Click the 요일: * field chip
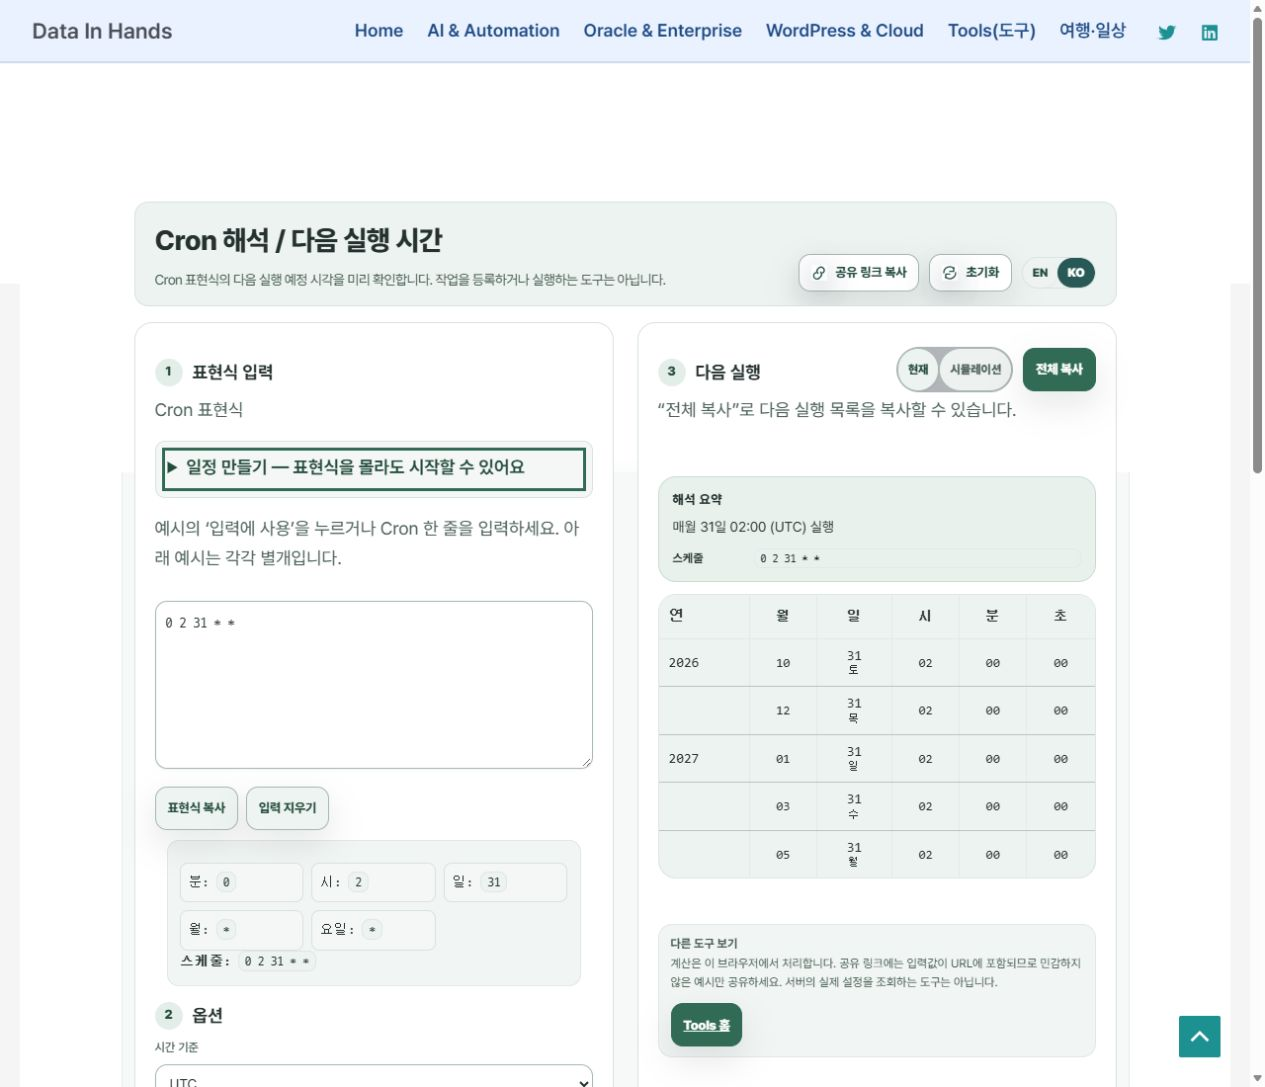Image resolution: width=1265 pixels, height=1087 pixels. [x=373, y=930]
